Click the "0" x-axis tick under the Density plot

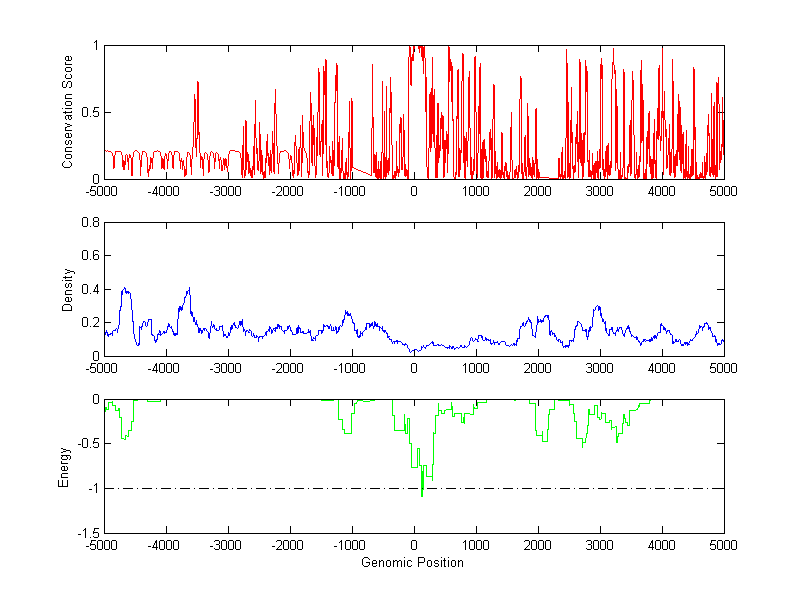tap(413, 368)
